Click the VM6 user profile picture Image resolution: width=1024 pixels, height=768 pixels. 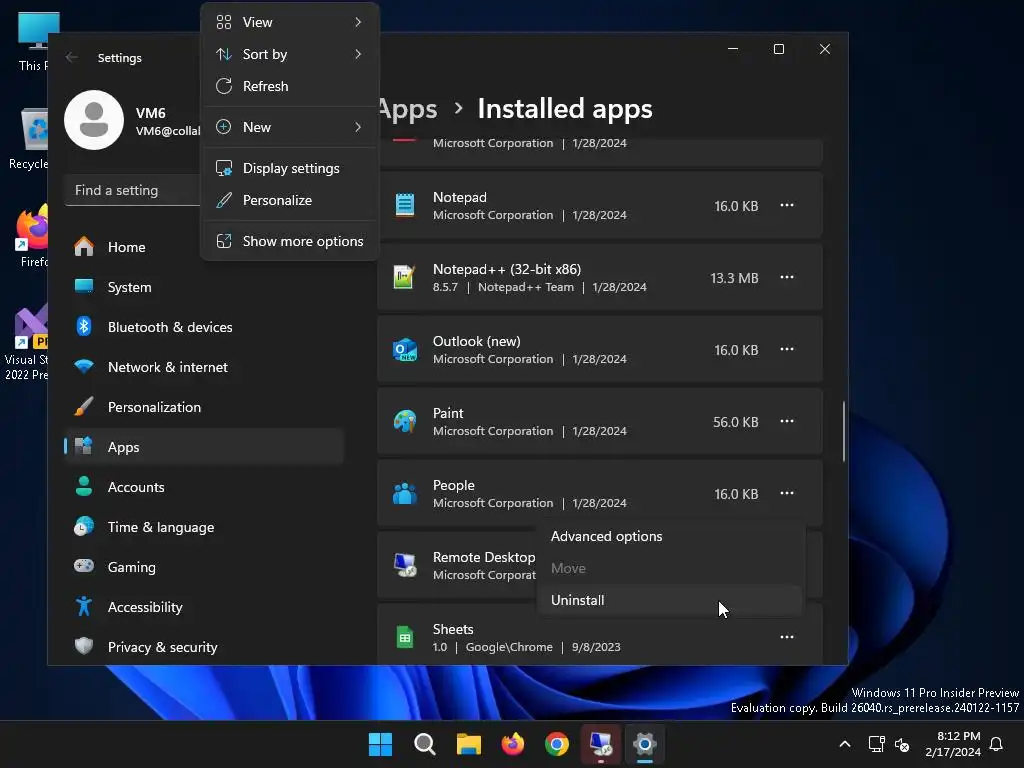(x=94, y=120)
